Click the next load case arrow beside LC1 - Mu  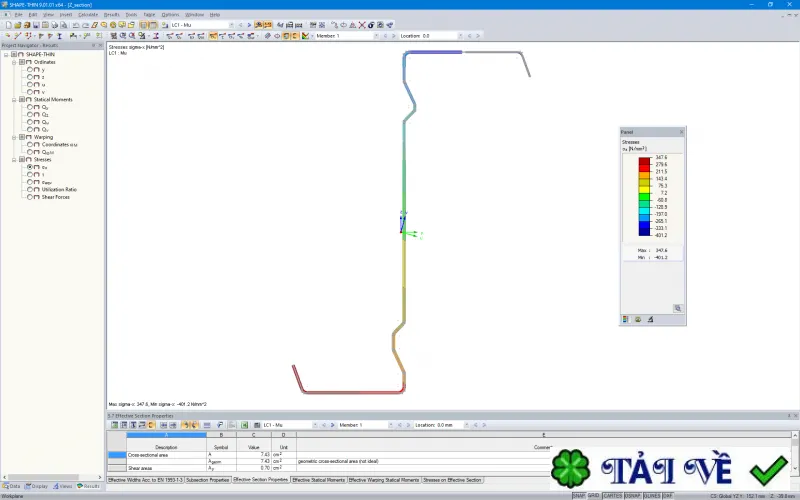pos(249,24)
